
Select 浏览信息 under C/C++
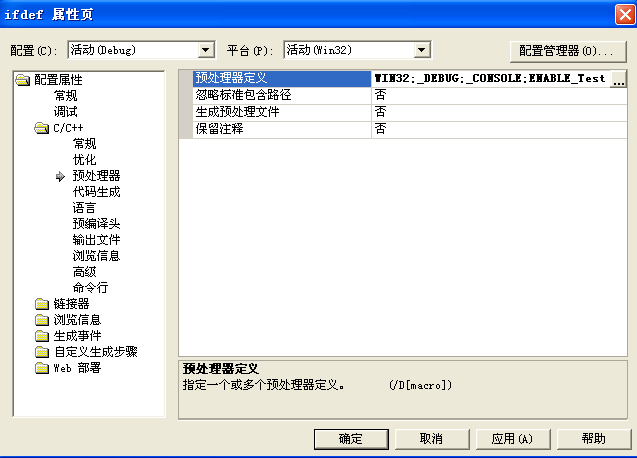click(x=96, y=256)
